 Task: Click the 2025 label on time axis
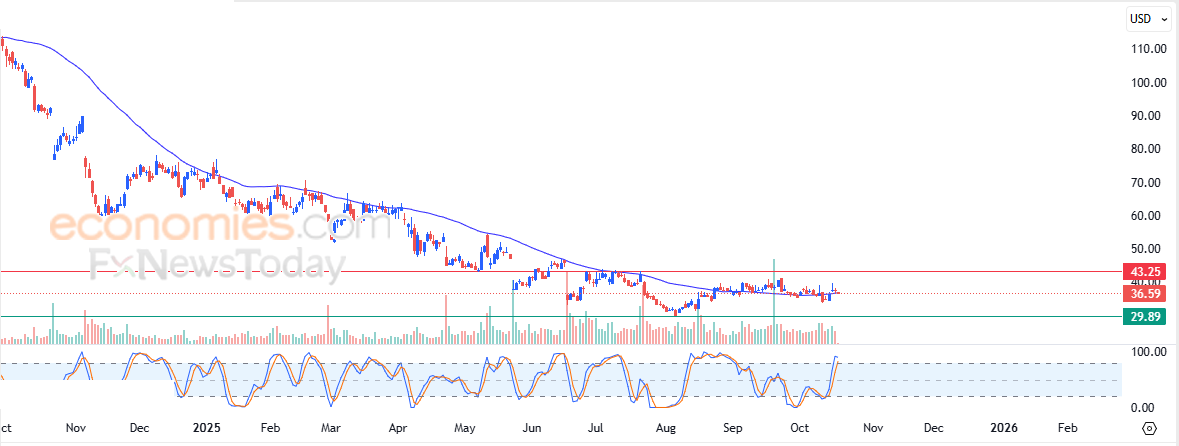pyautogui.click(x=206, y=428)
